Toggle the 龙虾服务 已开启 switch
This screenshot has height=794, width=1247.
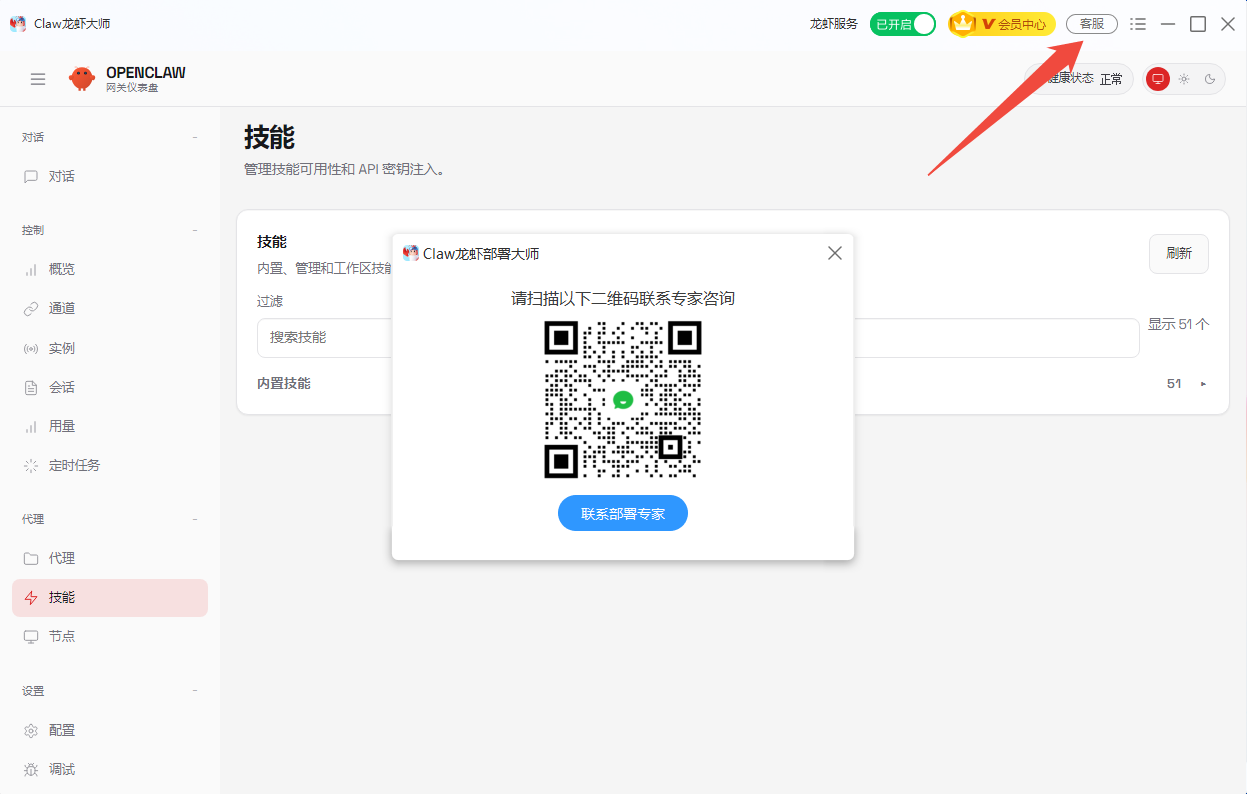(902, 24)
